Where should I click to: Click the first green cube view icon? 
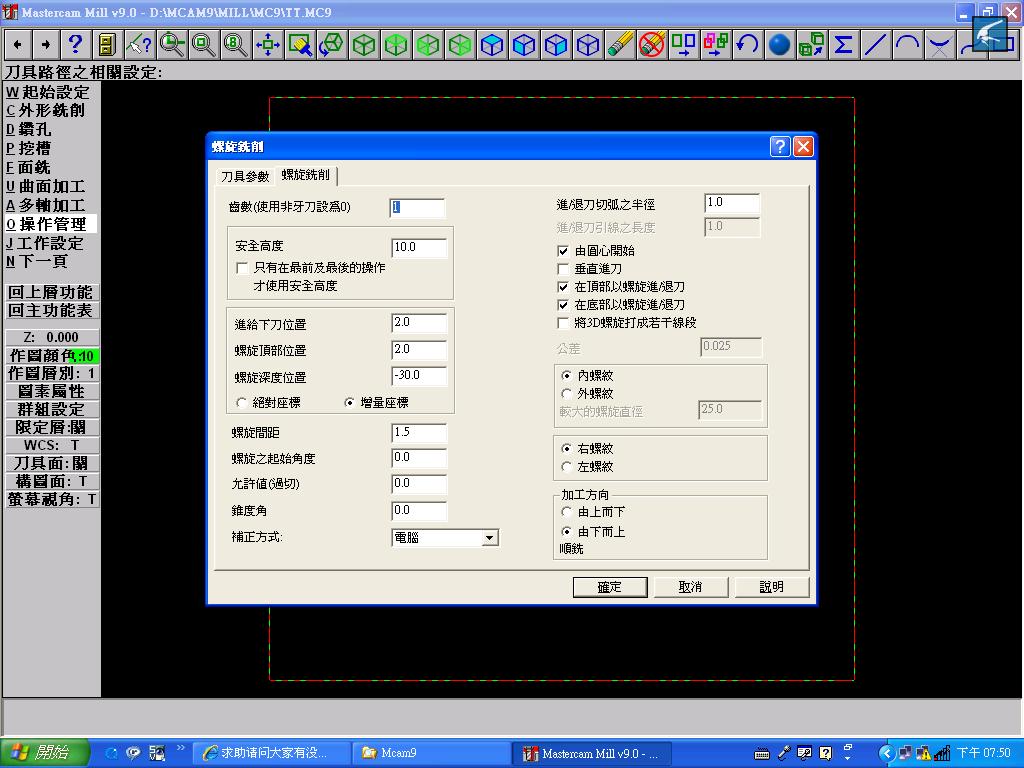pos(364,44)
